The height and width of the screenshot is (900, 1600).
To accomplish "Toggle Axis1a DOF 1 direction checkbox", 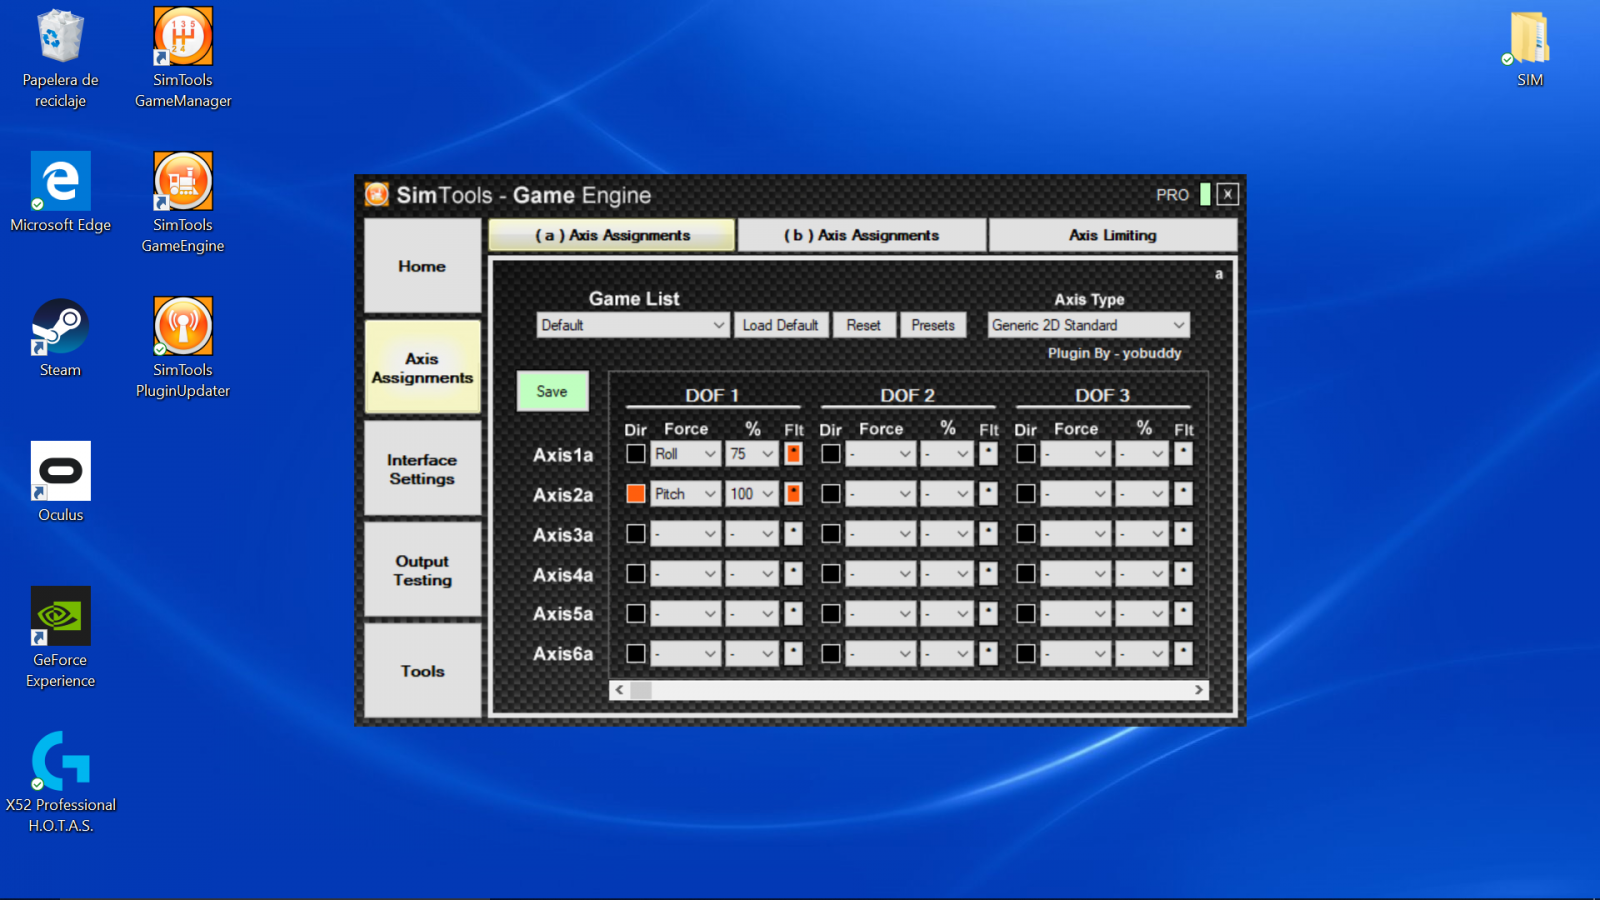I will click(635, 454).
